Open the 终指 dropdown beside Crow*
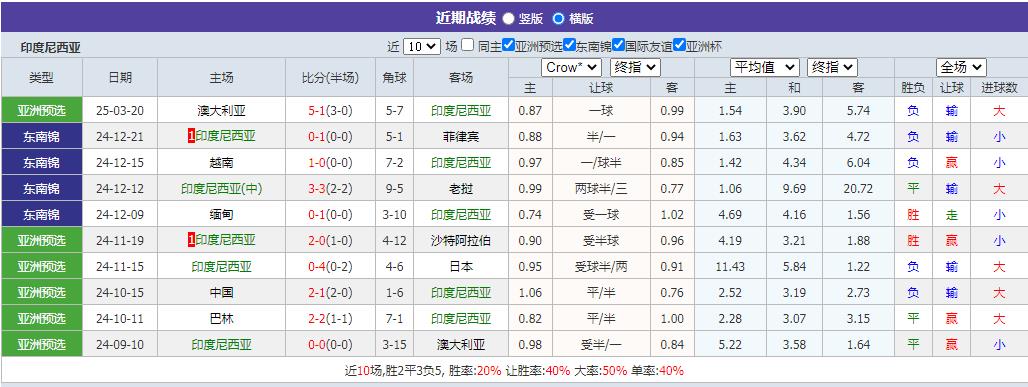The width and height of the screenshot is (1028, 387). [635, 68]
